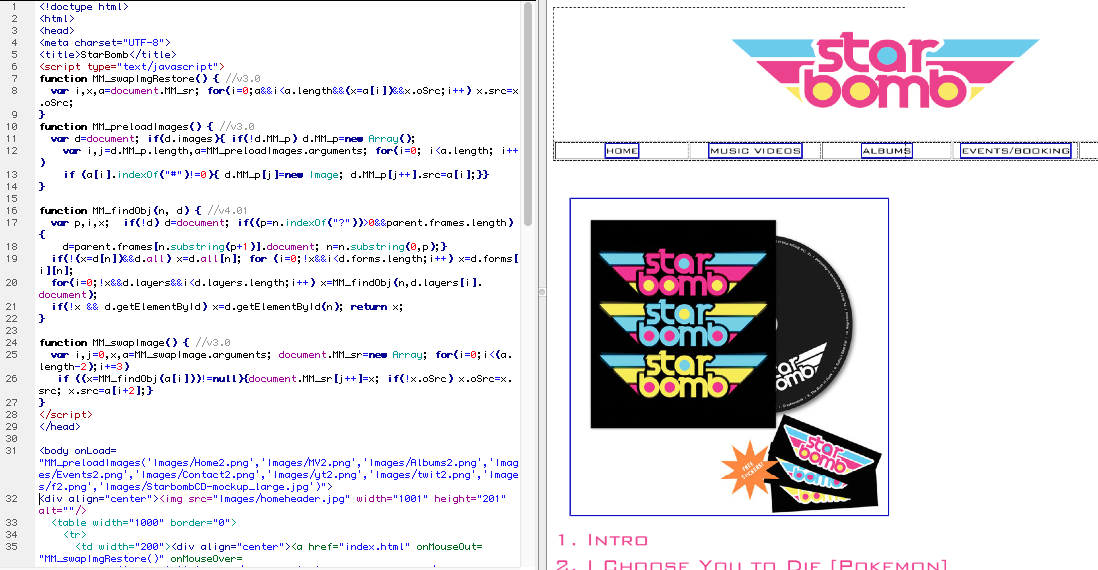
Task: Select the StarBomb CD mockup album image
Action: point(729,357)
